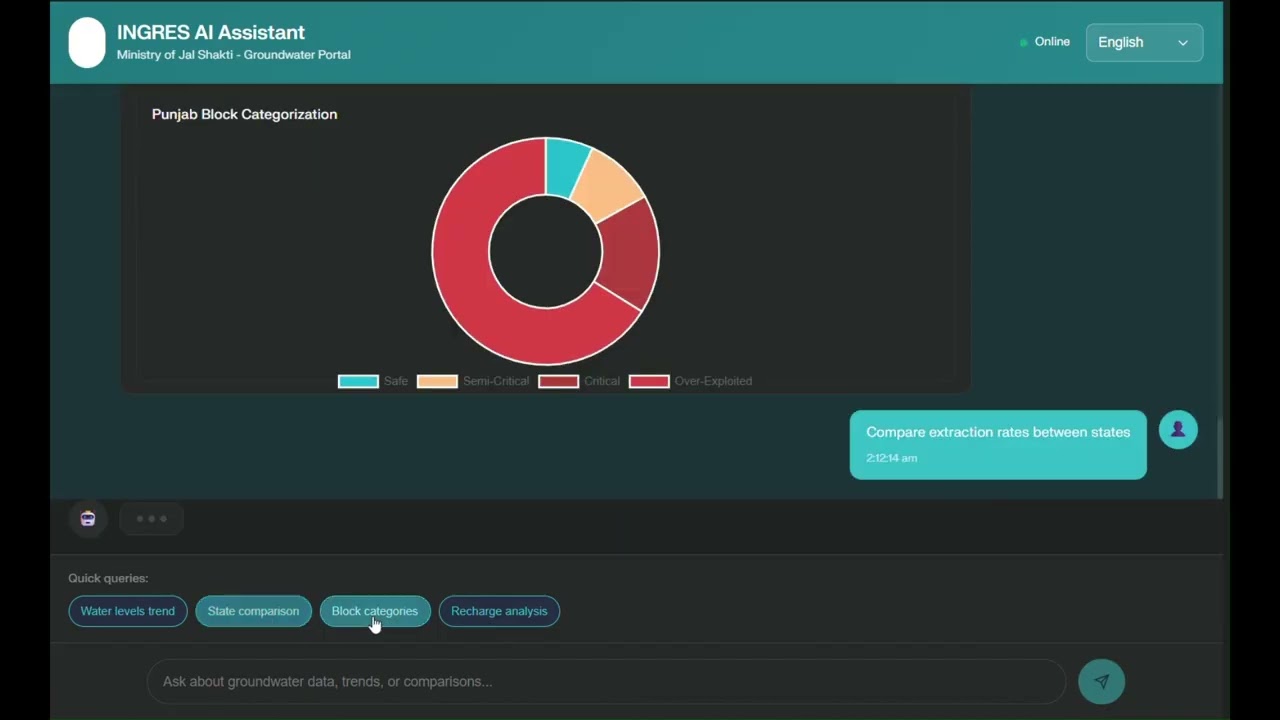Image resolution: width=1280 pixels, height=720 pixels.
Task: Choose the Block categories quick query
Action: point(375,611)
